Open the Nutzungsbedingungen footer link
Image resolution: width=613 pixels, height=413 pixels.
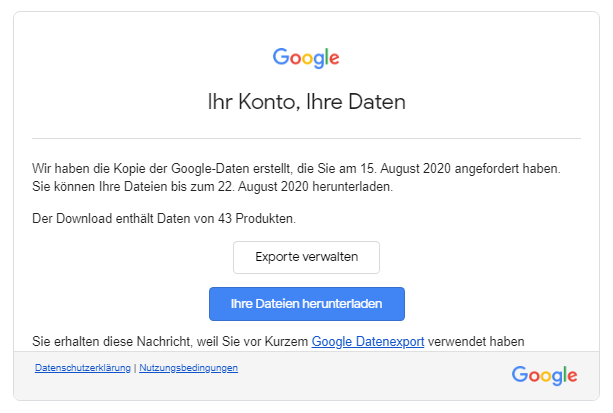pos(188,368)
